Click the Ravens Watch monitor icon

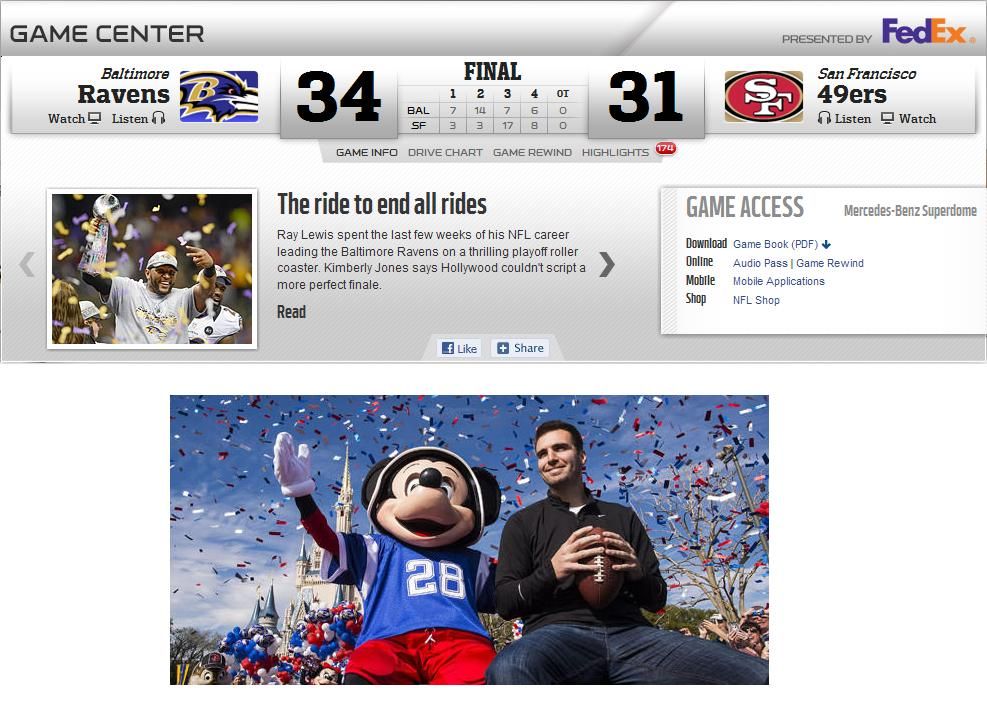point(94,118)
